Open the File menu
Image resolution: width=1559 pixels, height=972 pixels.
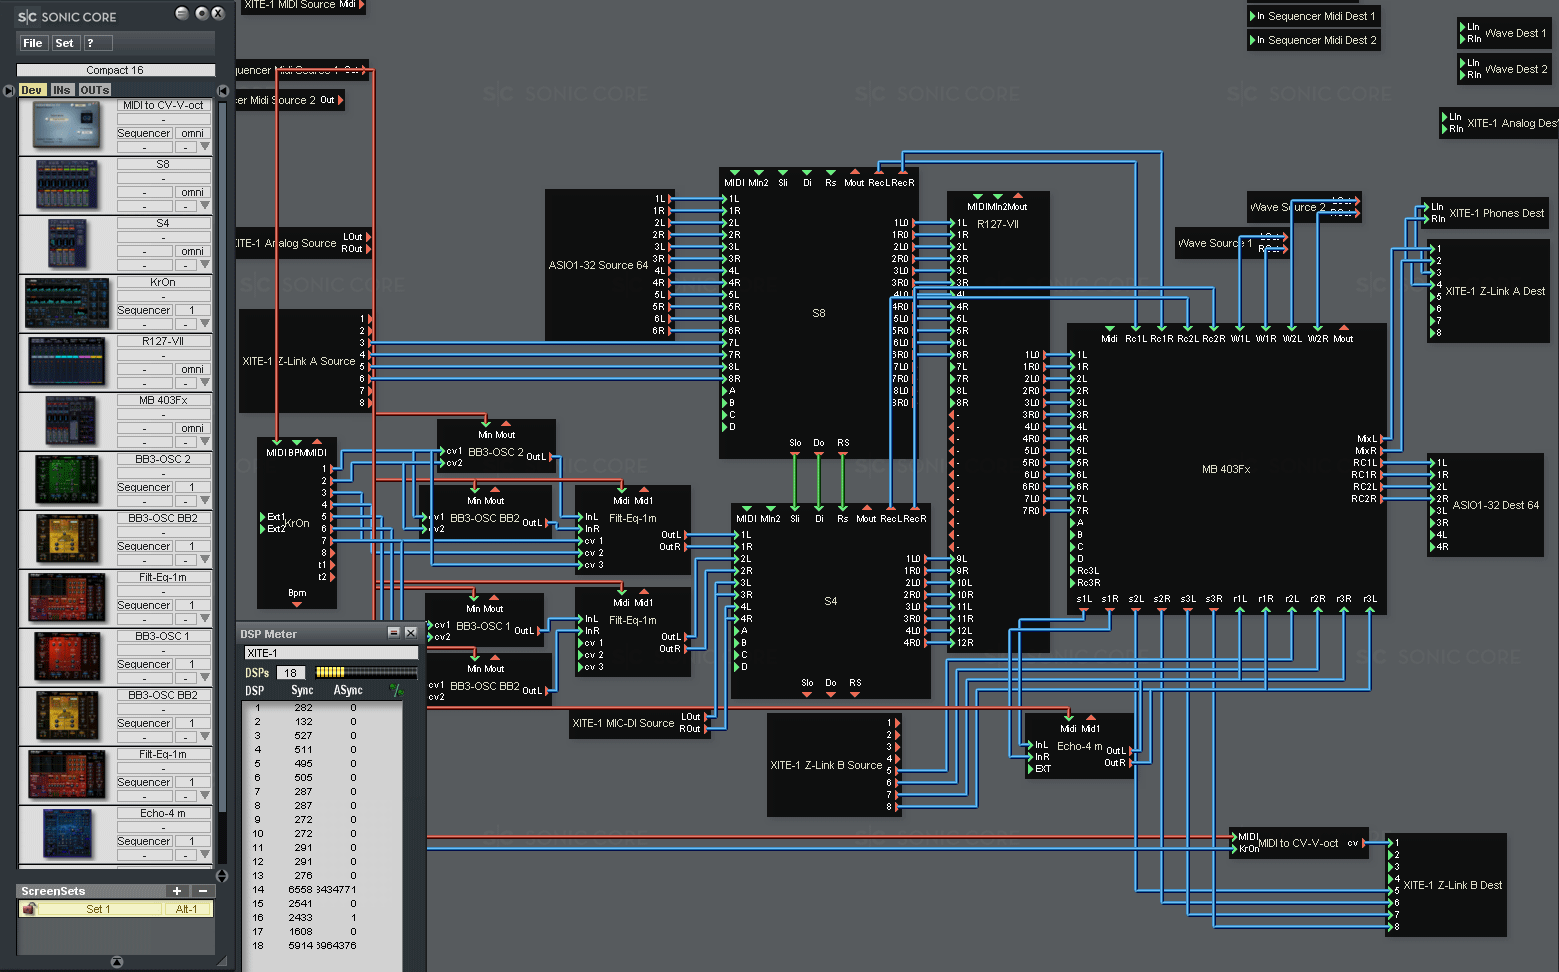[33, 43]
